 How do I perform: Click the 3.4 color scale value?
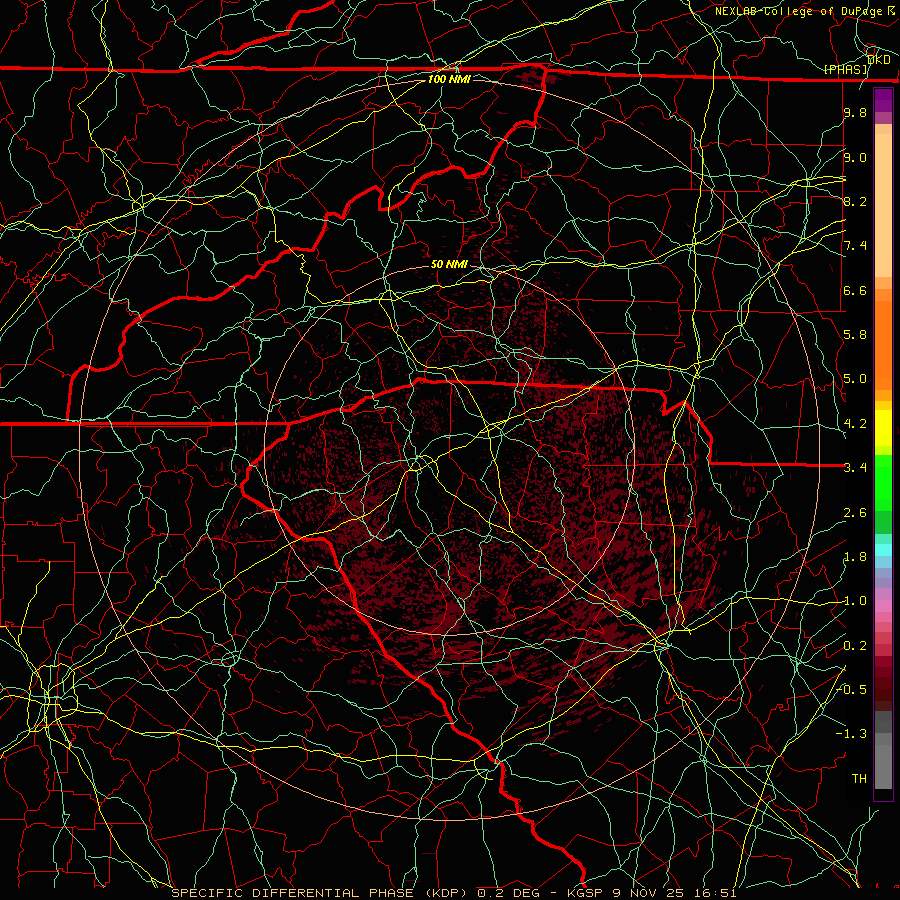click(855, 468)
